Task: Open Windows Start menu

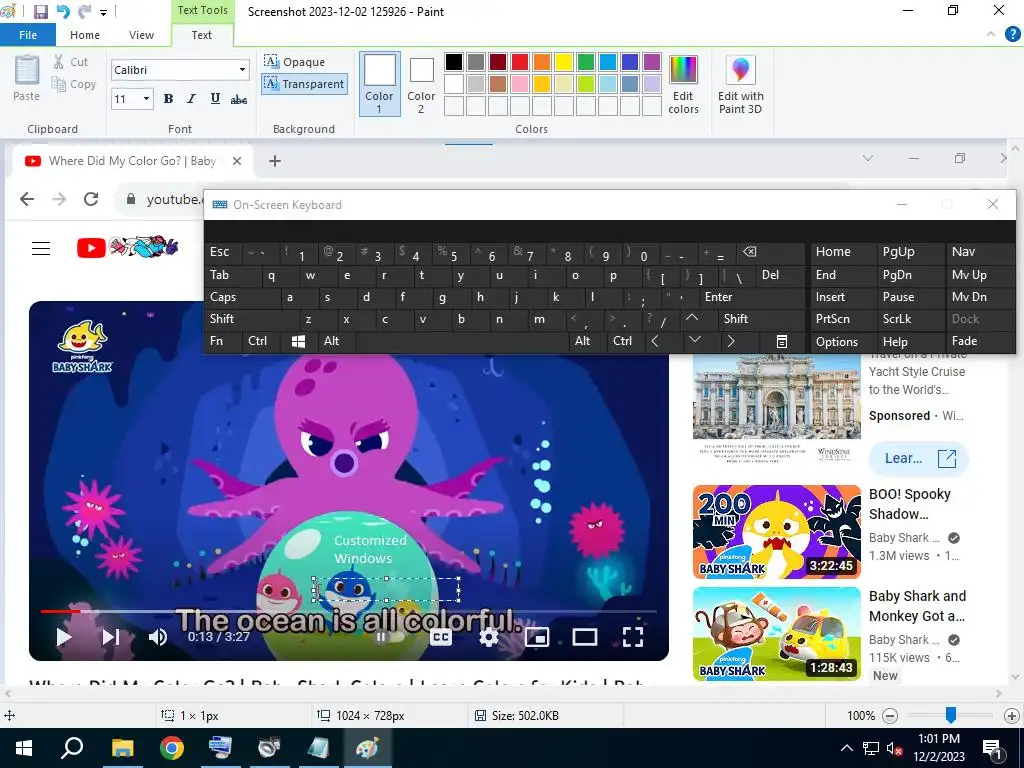Action: [23, 748]
